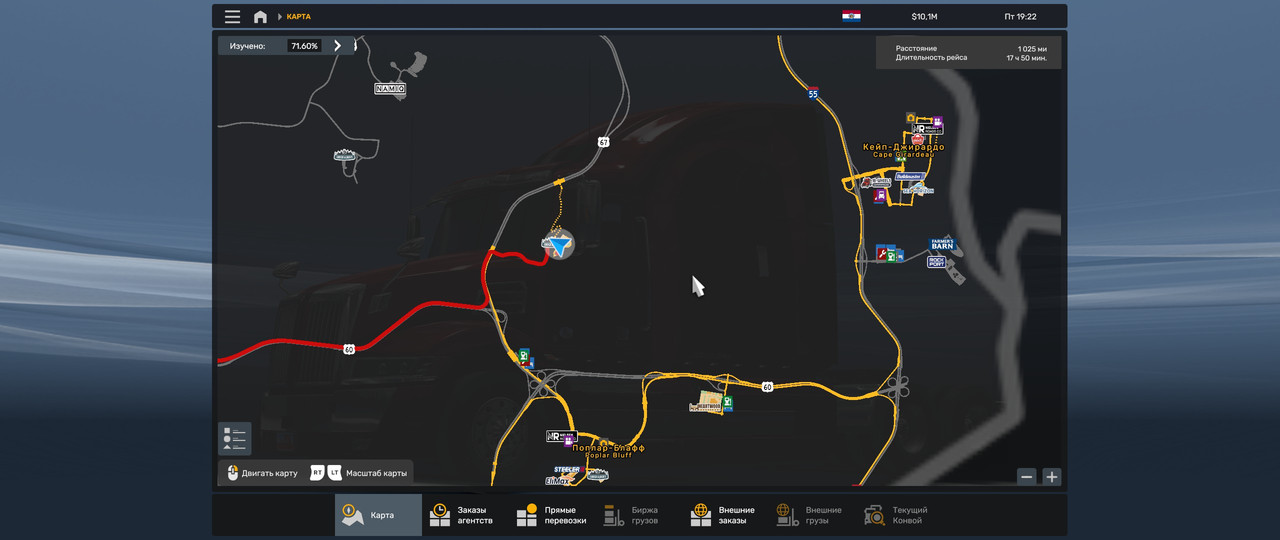
Task: Click the Масштаб карты control hint
Action: (x=358, y=473)
